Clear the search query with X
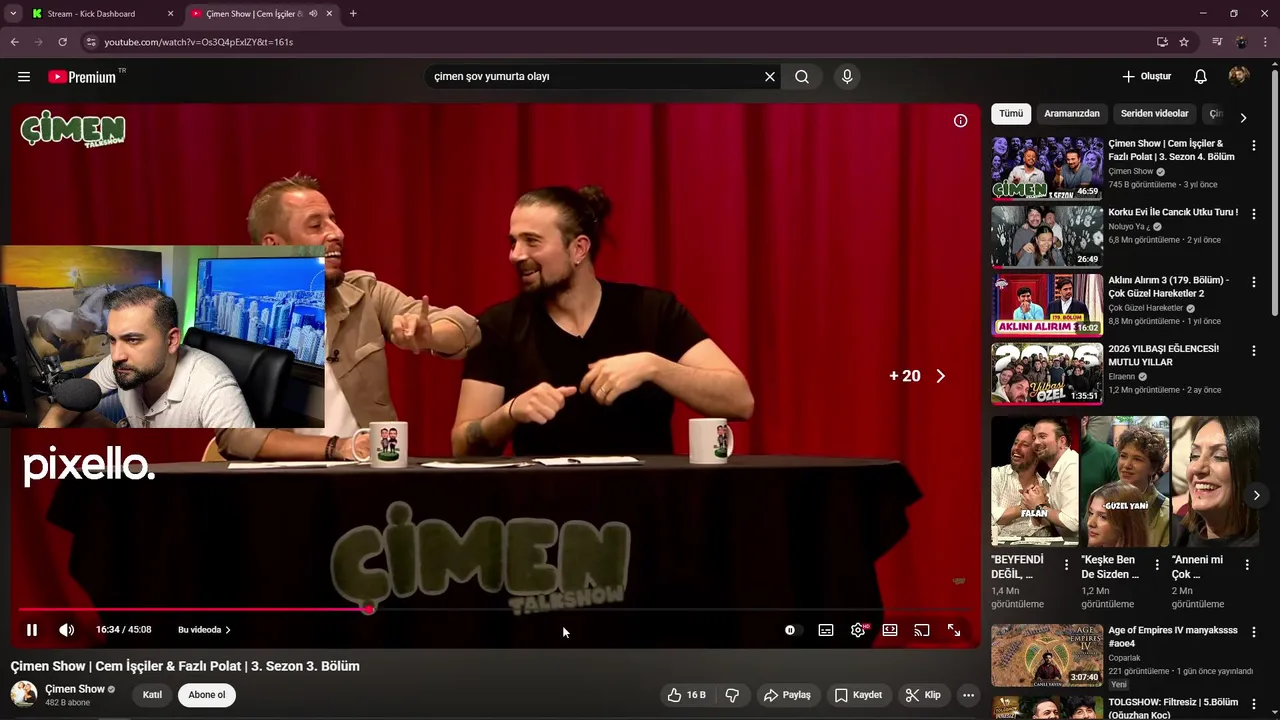This screenshot has height=720, width=1280. [x=770, y=76]
